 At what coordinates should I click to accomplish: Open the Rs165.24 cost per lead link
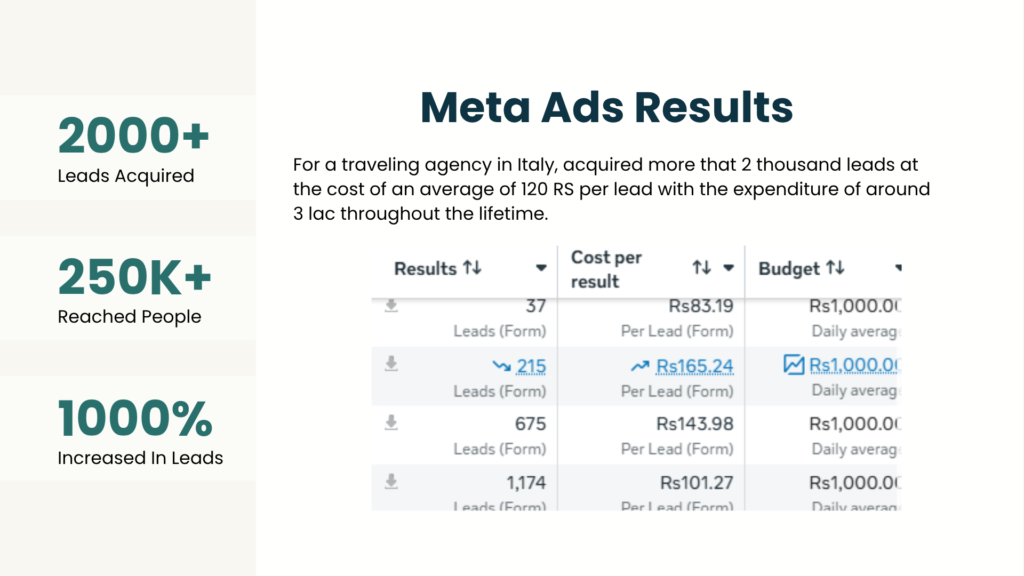click(x=694, y=366)
